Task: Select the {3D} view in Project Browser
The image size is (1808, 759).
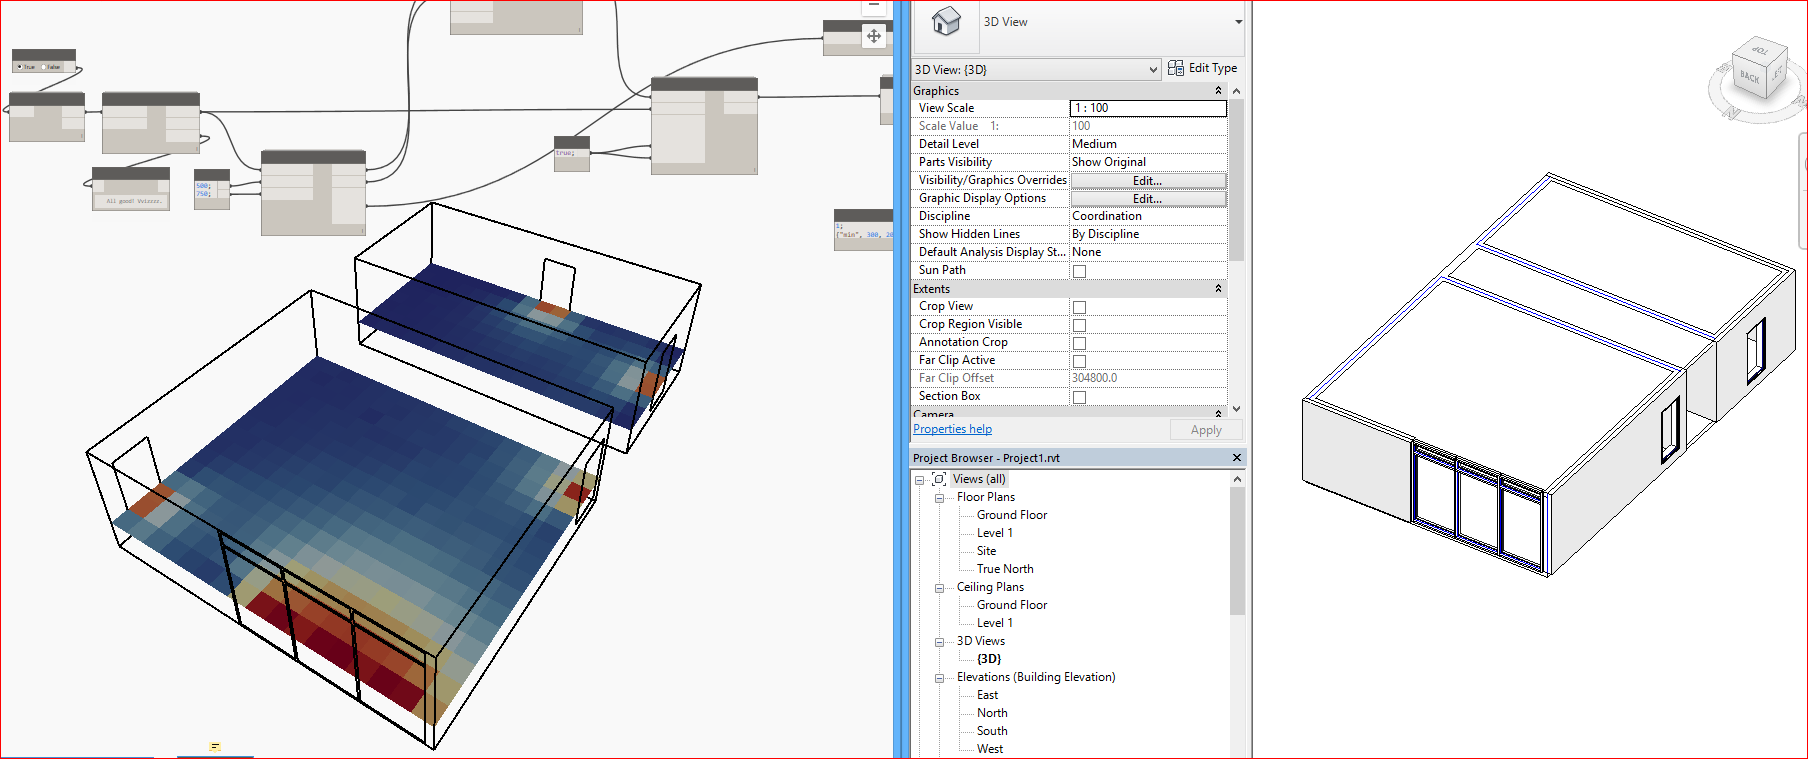Action: pyautogui.click(x=988, y=659)
